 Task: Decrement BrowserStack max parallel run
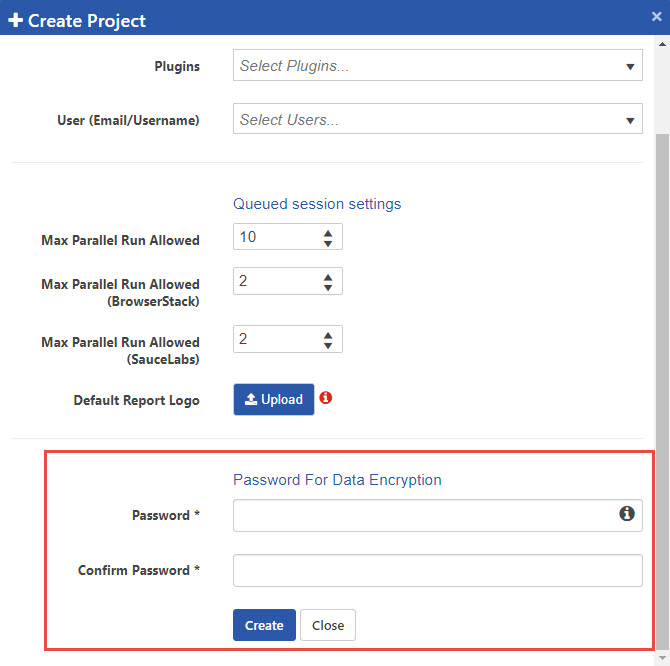click(x=327, y=288)
